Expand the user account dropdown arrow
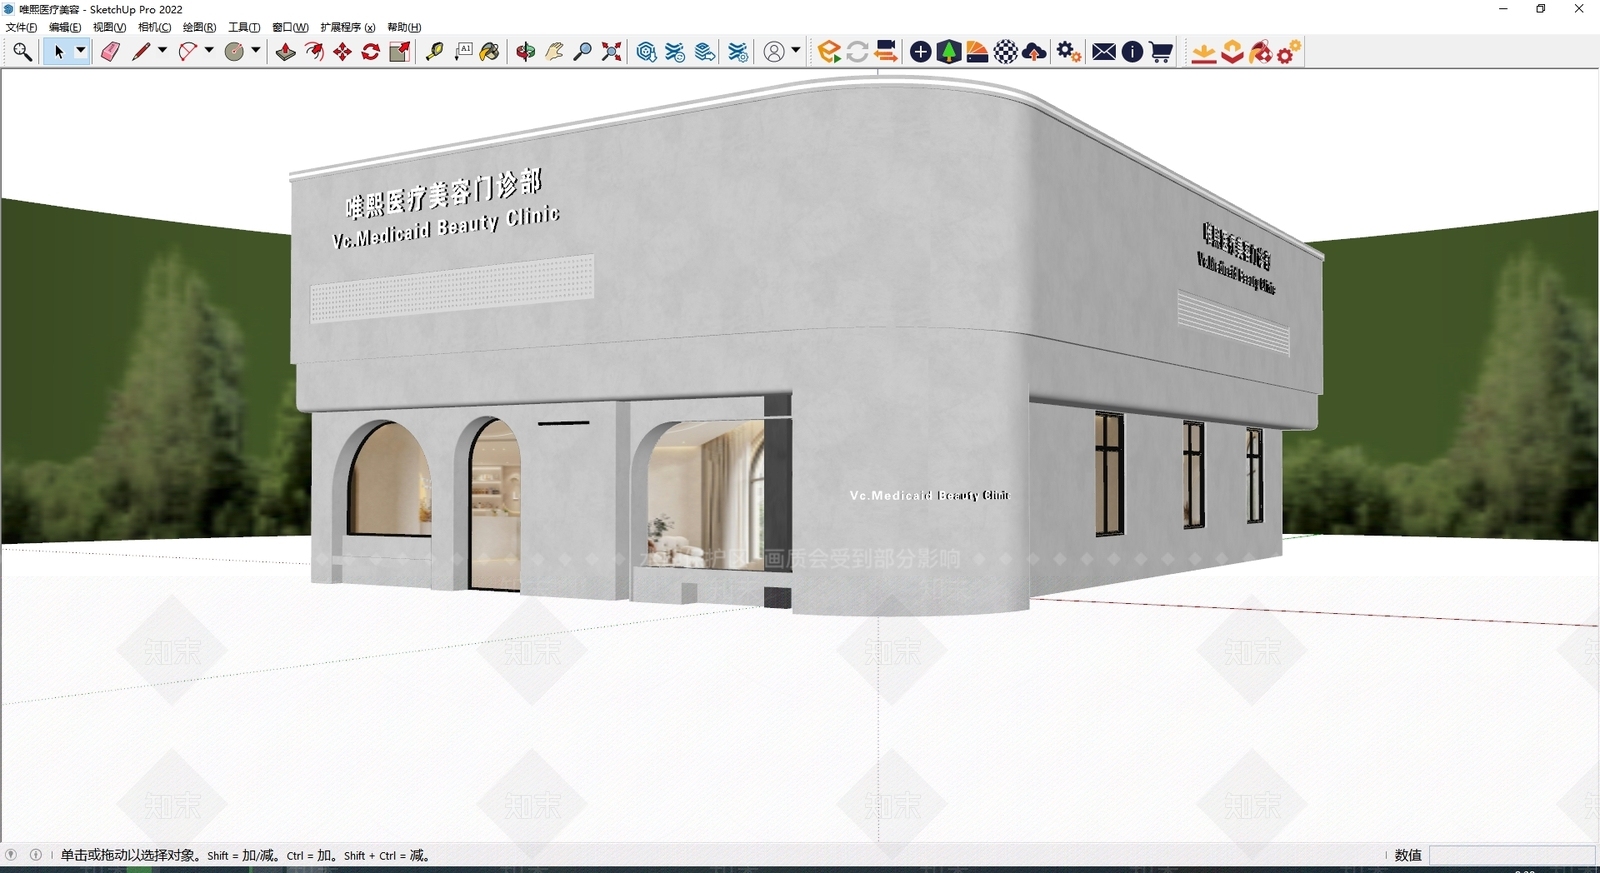 (x=796, y=51)
